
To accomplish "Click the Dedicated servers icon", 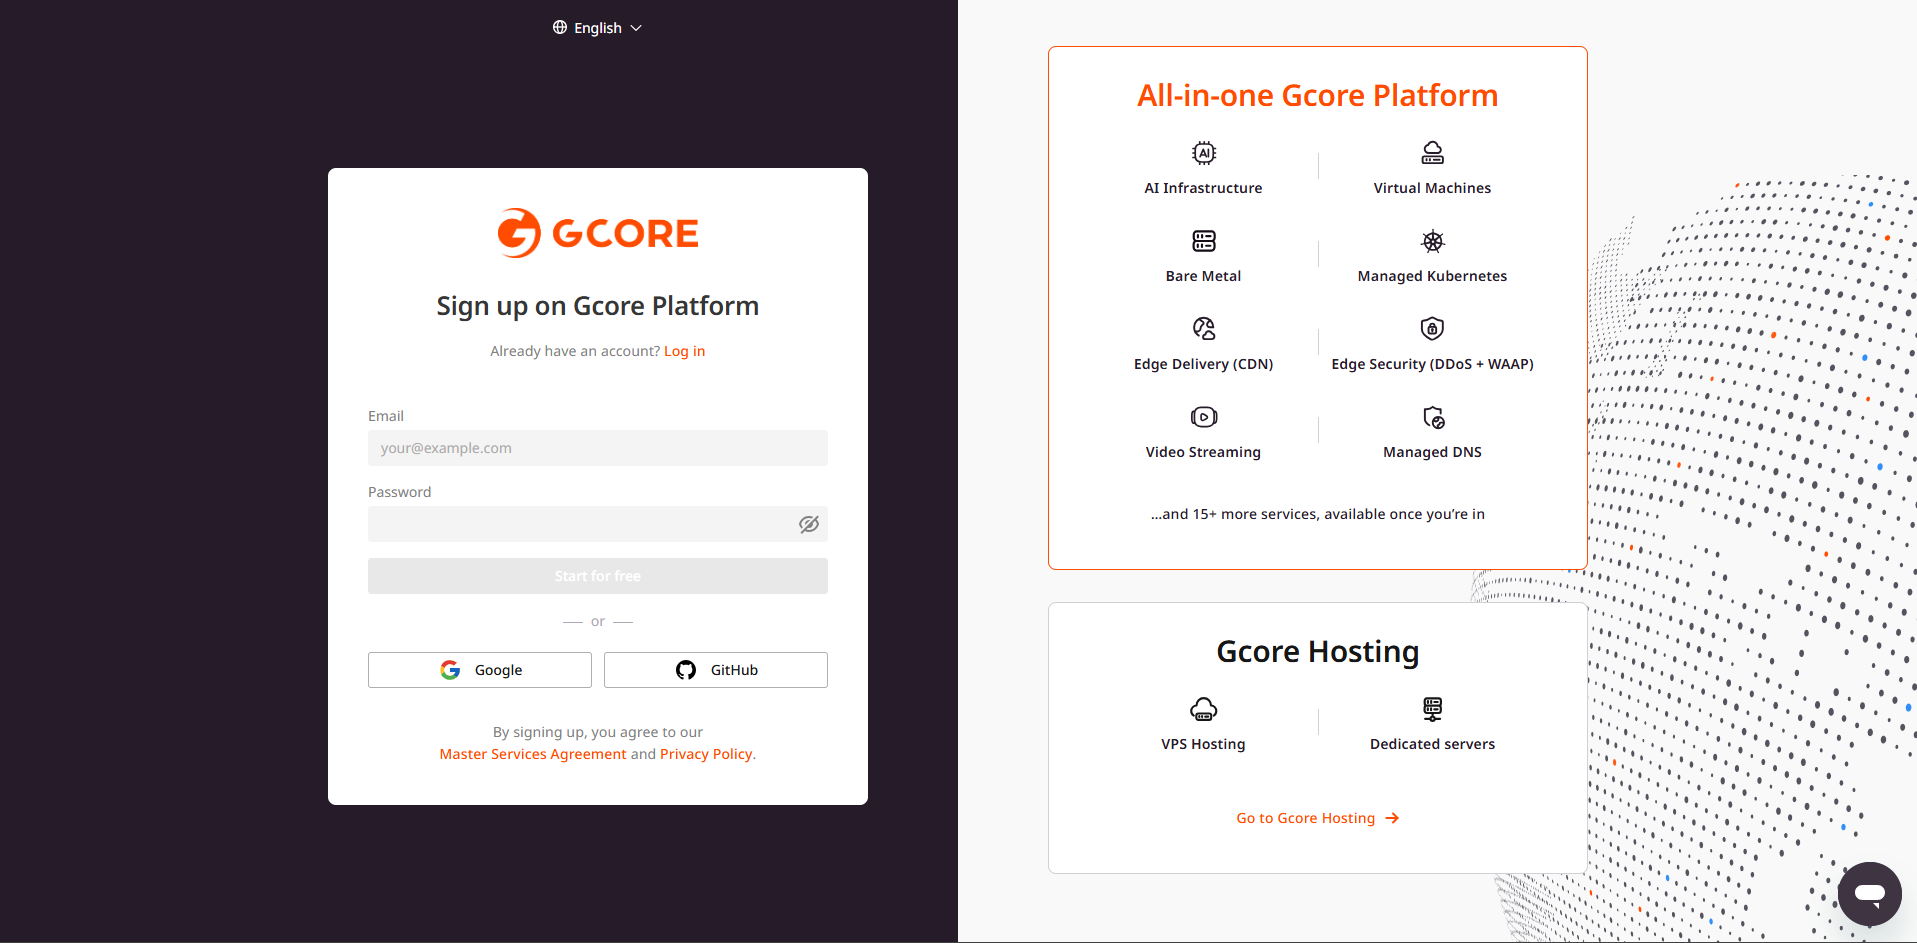I will (x=1433, y=709).
